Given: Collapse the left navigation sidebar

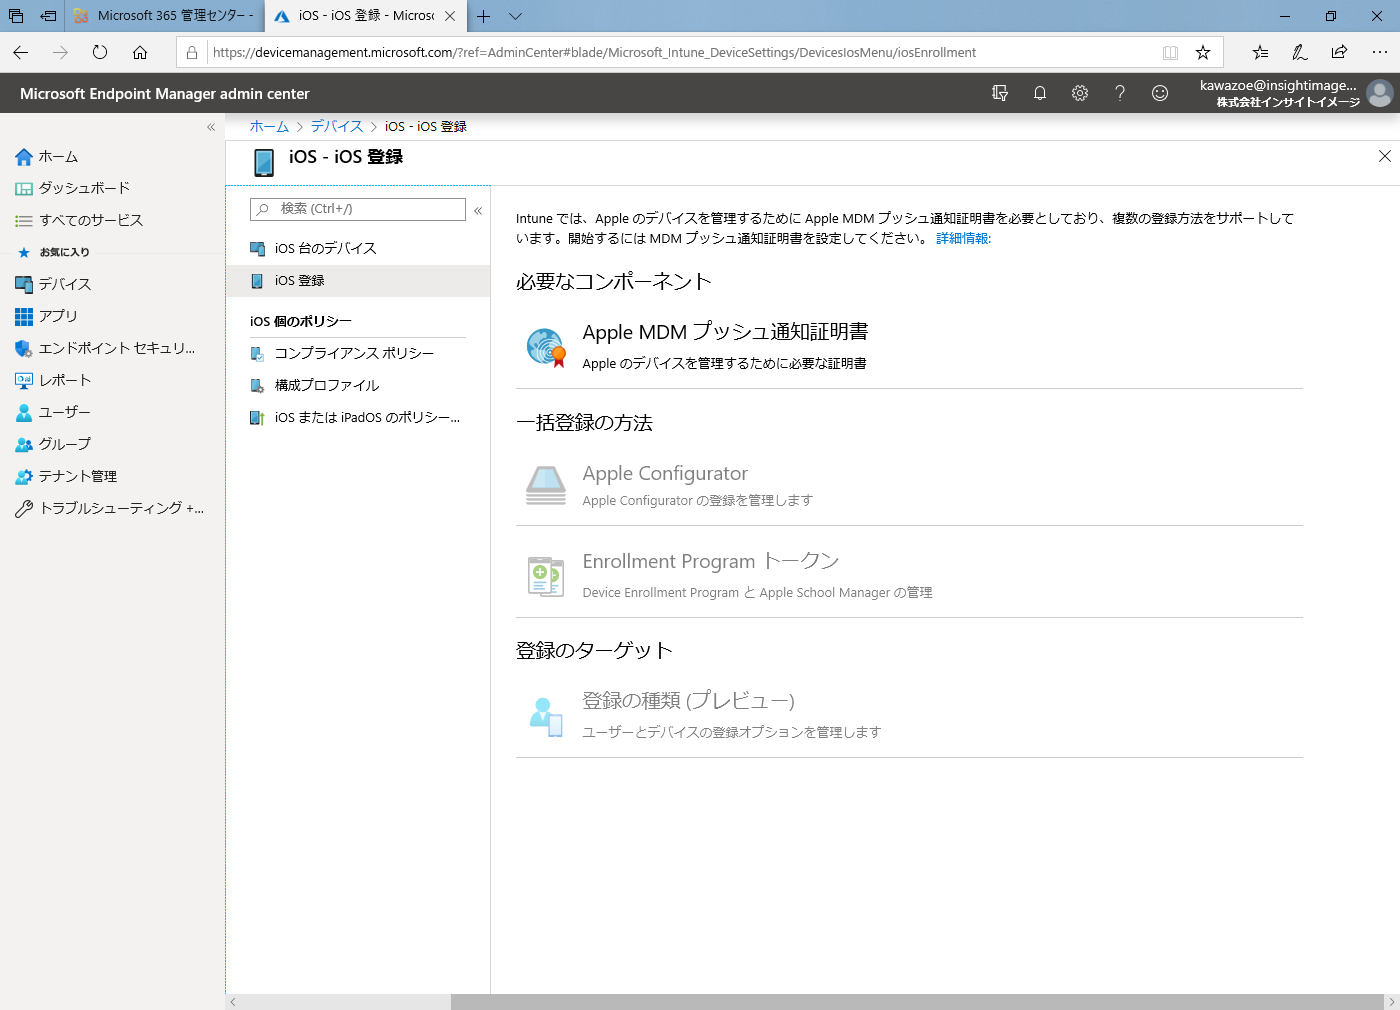Looking at the screenshot, I should point(211,127).
